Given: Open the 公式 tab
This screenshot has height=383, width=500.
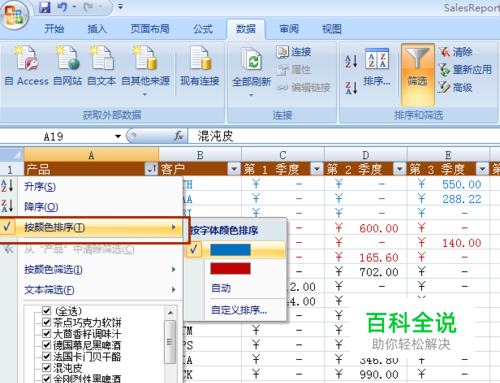Looking at the screenshot, I should click(x=203, y=29).
